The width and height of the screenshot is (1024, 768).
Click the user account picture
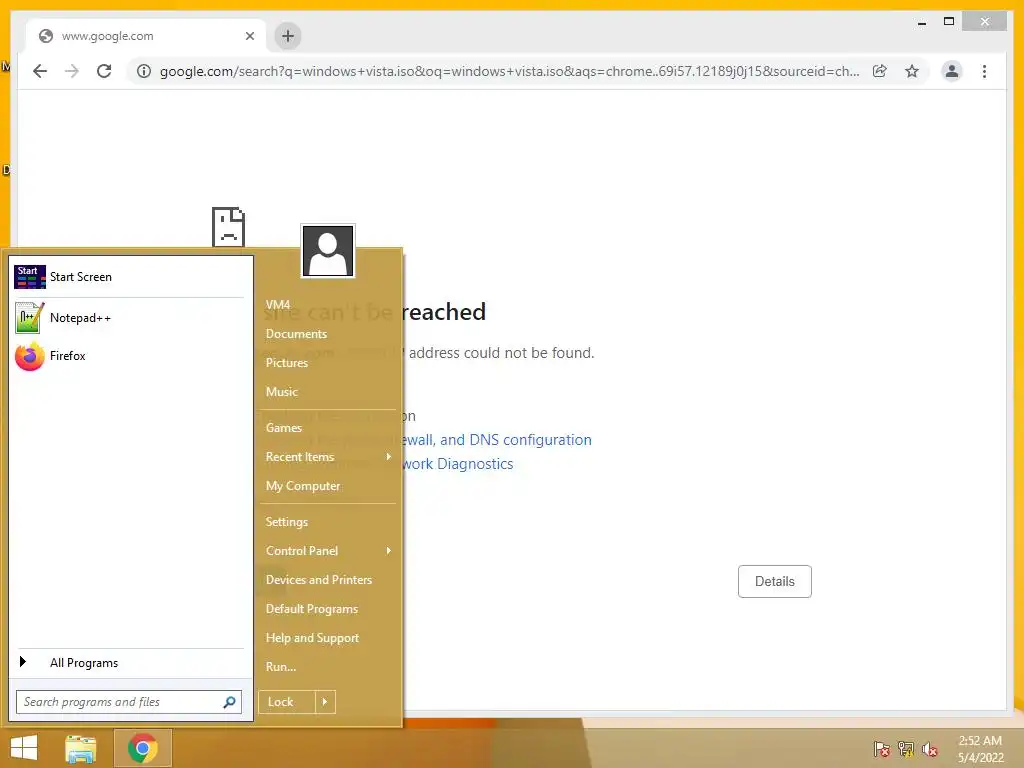(328, 251)
